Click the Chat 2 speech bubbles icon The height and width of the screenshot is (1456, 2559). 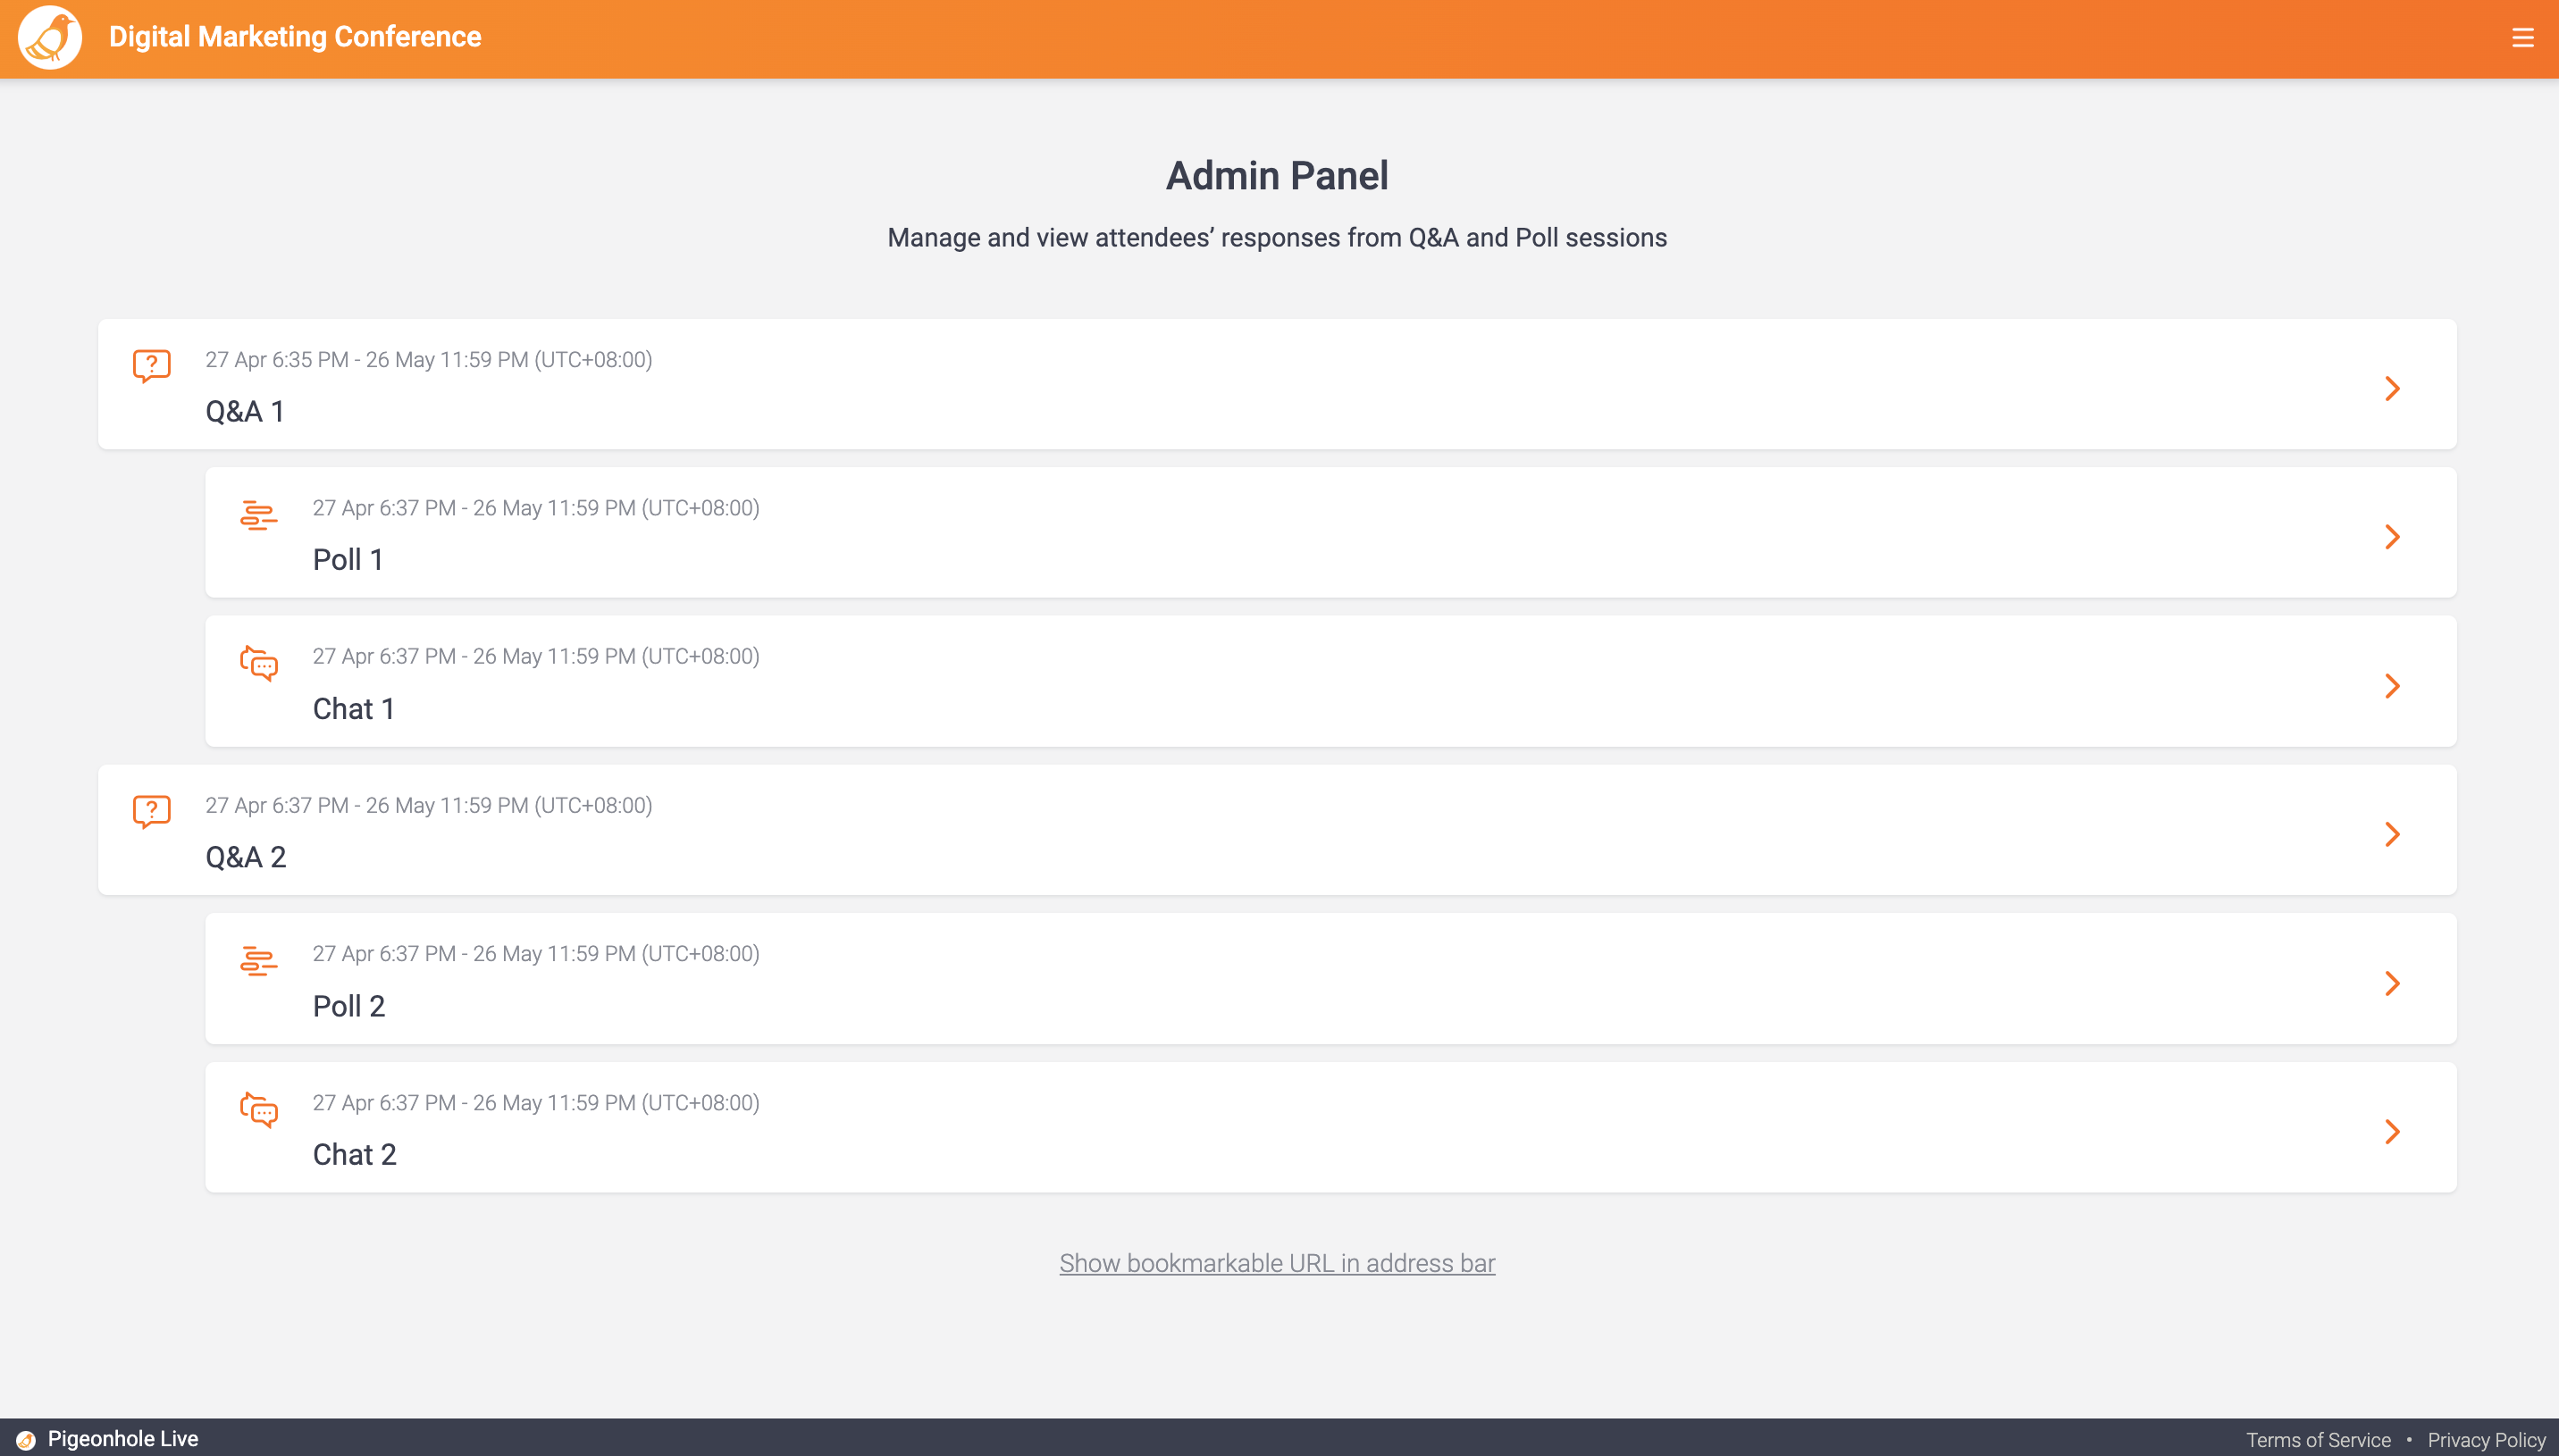[259, 1110]
